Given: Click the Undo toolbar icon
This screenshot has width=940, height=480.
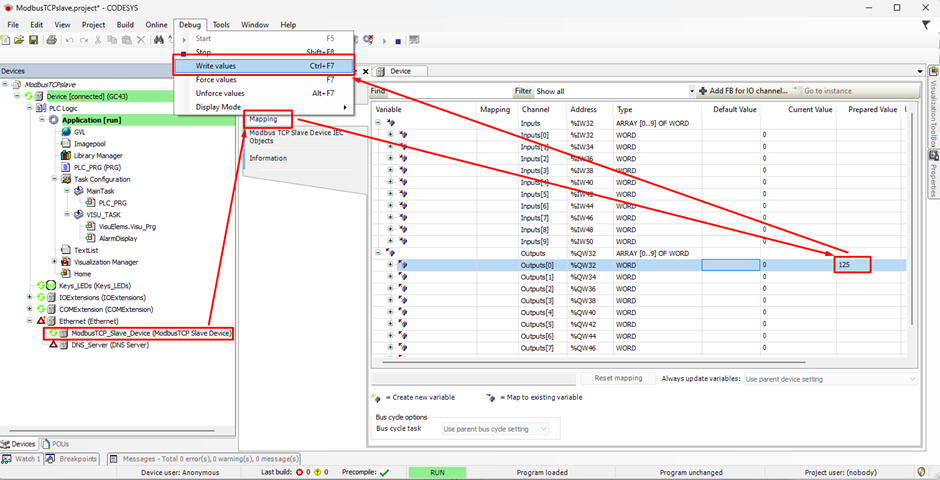Looking at the screenshot, I should 70,40.
